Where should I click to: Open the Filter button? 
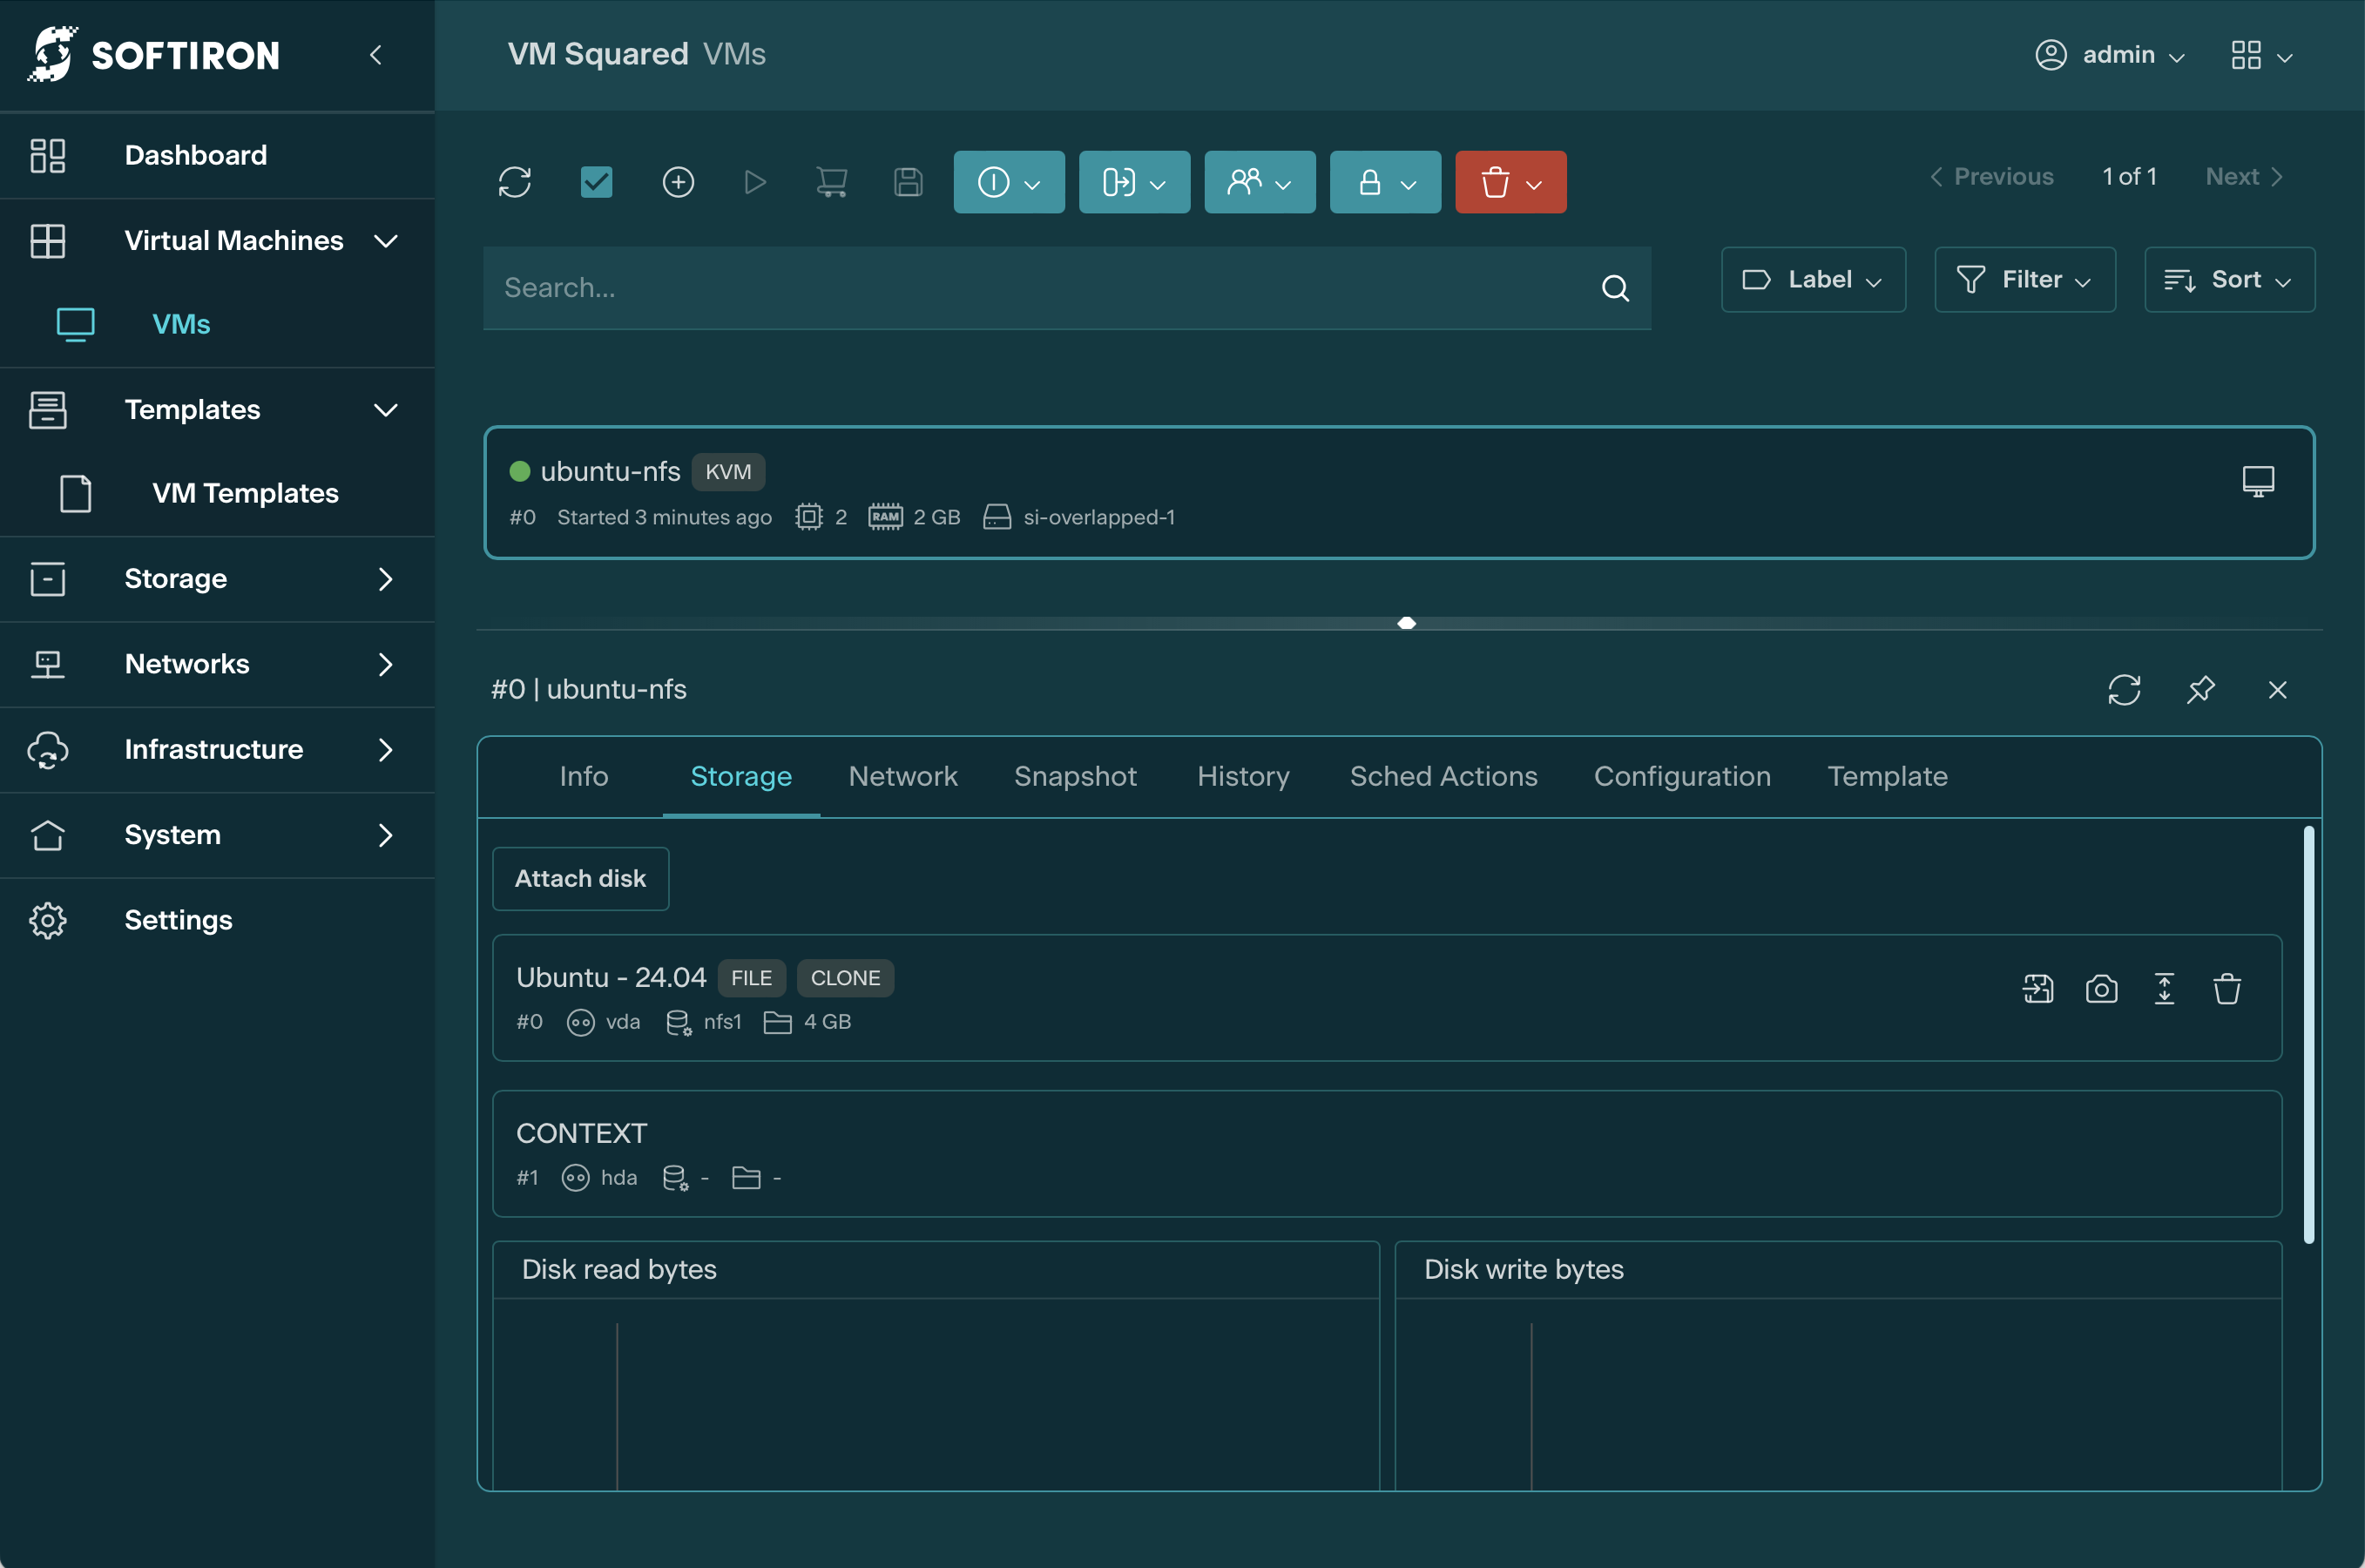[2024, 280]
